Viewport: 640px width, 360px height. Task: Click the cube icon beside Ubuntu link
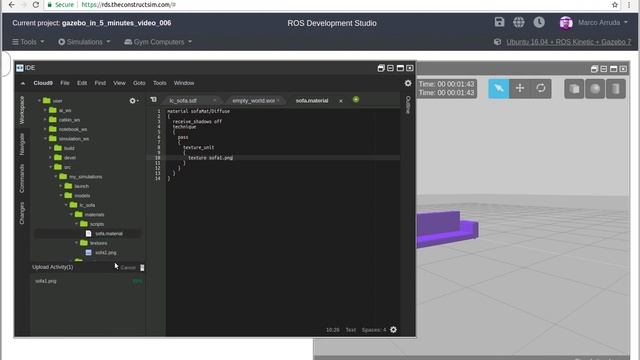point(497,42)
